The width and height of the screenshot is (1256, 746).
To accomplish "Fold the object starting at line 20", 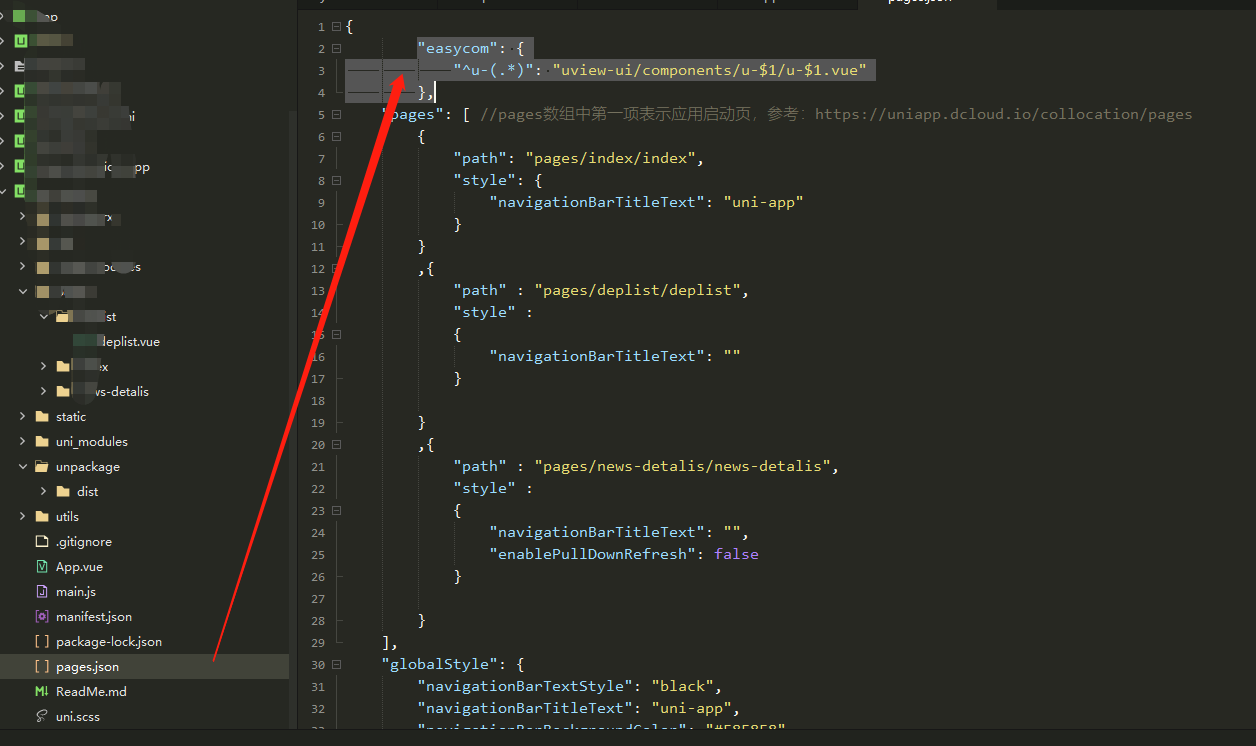I will [x=336, y=445].
